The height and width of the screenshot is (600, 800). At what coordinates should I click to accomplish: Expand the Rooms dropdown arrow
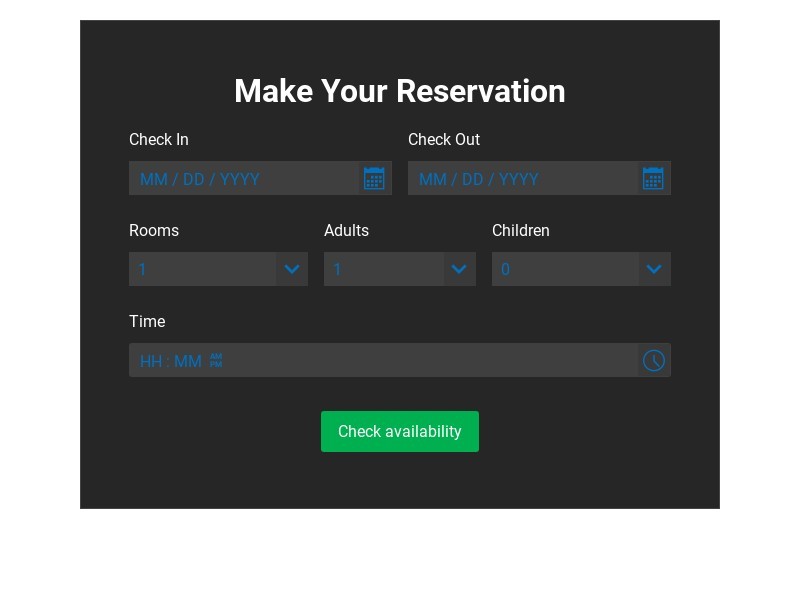coord(291,269)
